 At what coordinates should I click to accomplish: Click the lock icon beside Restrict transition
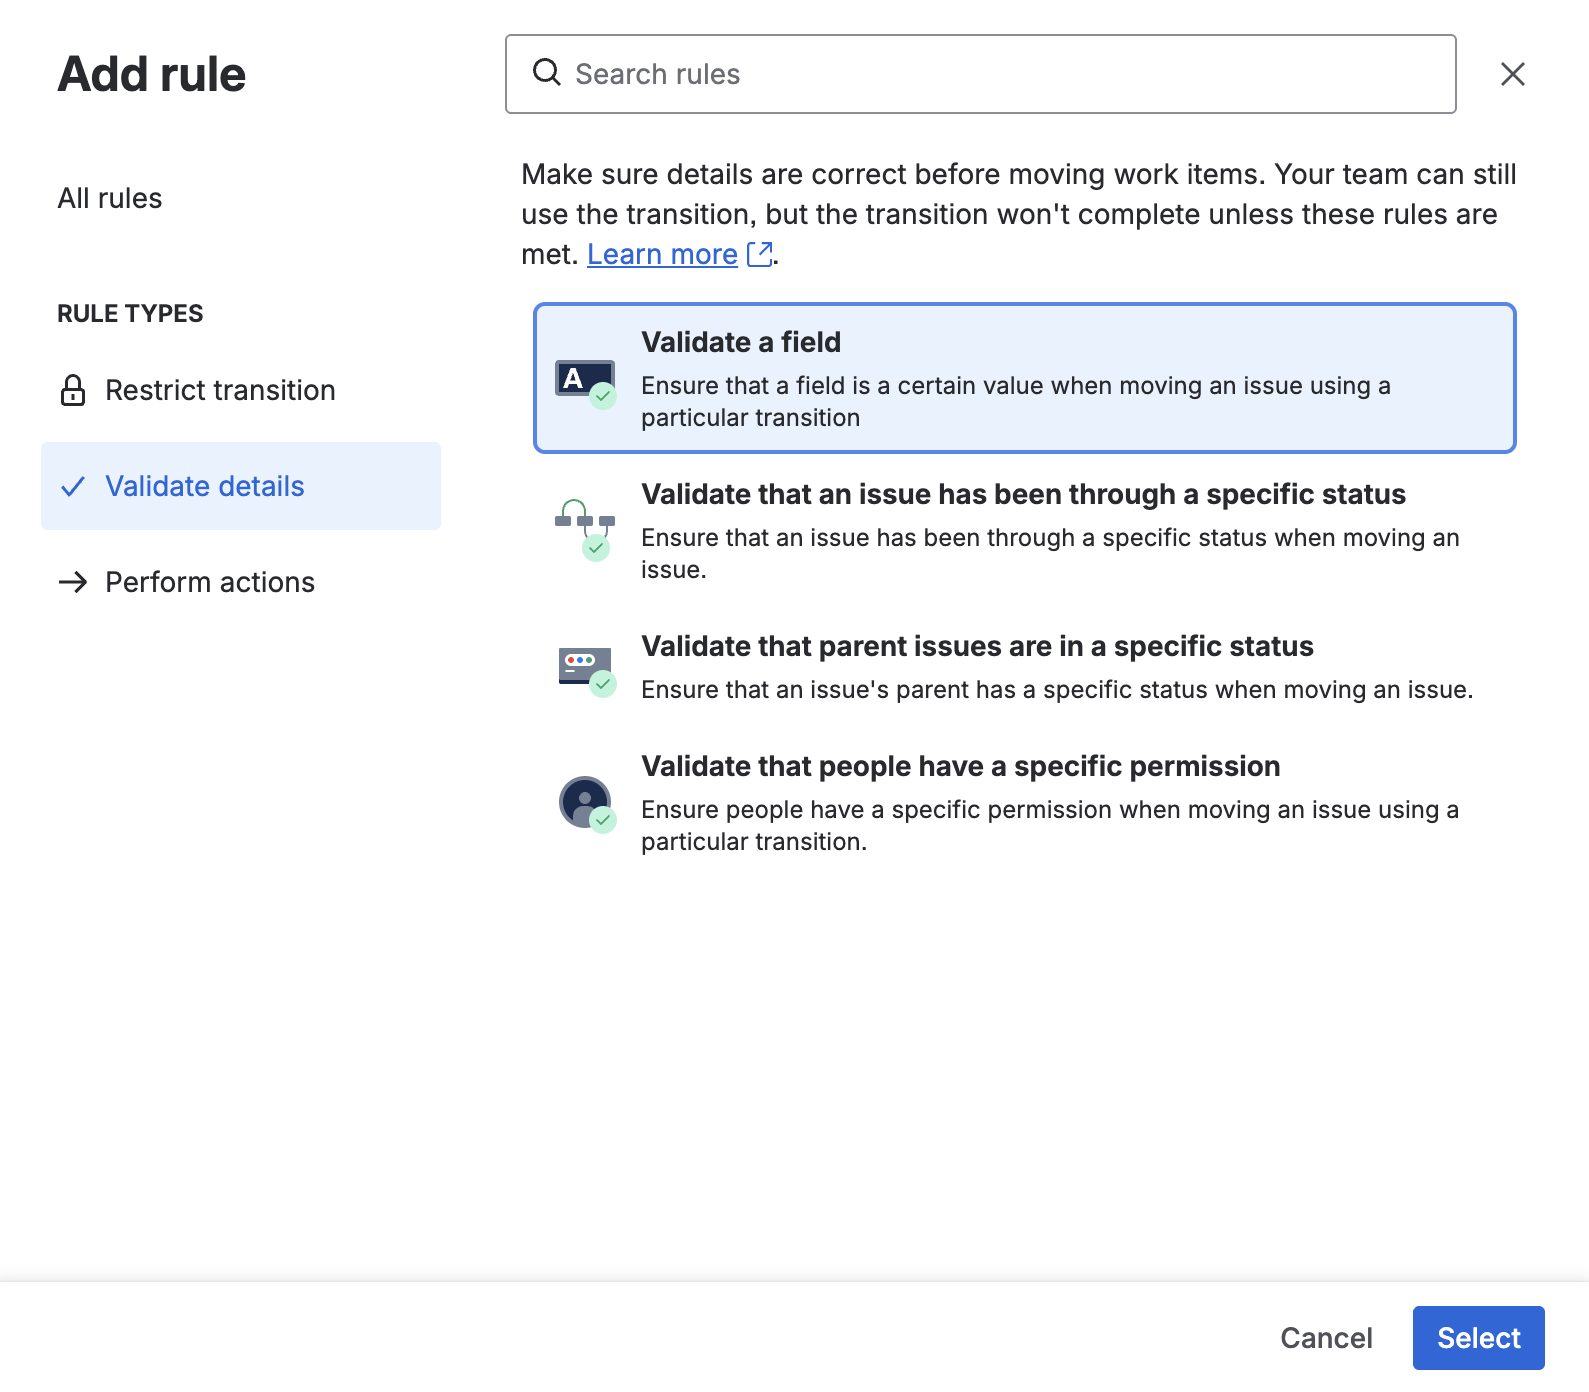click(x=73, y=390)
